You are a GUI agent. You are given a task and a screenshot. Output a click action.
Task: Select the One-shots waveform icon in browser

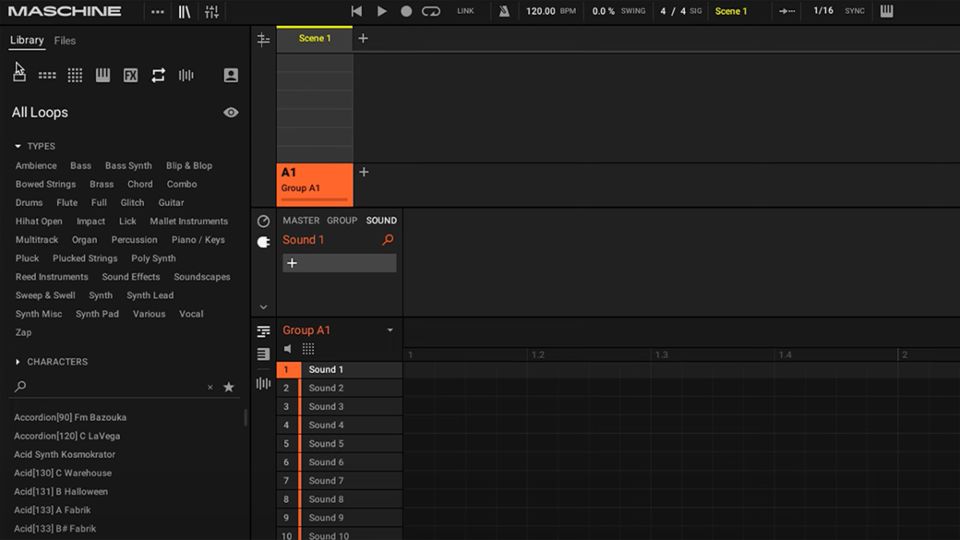[186, 75]
